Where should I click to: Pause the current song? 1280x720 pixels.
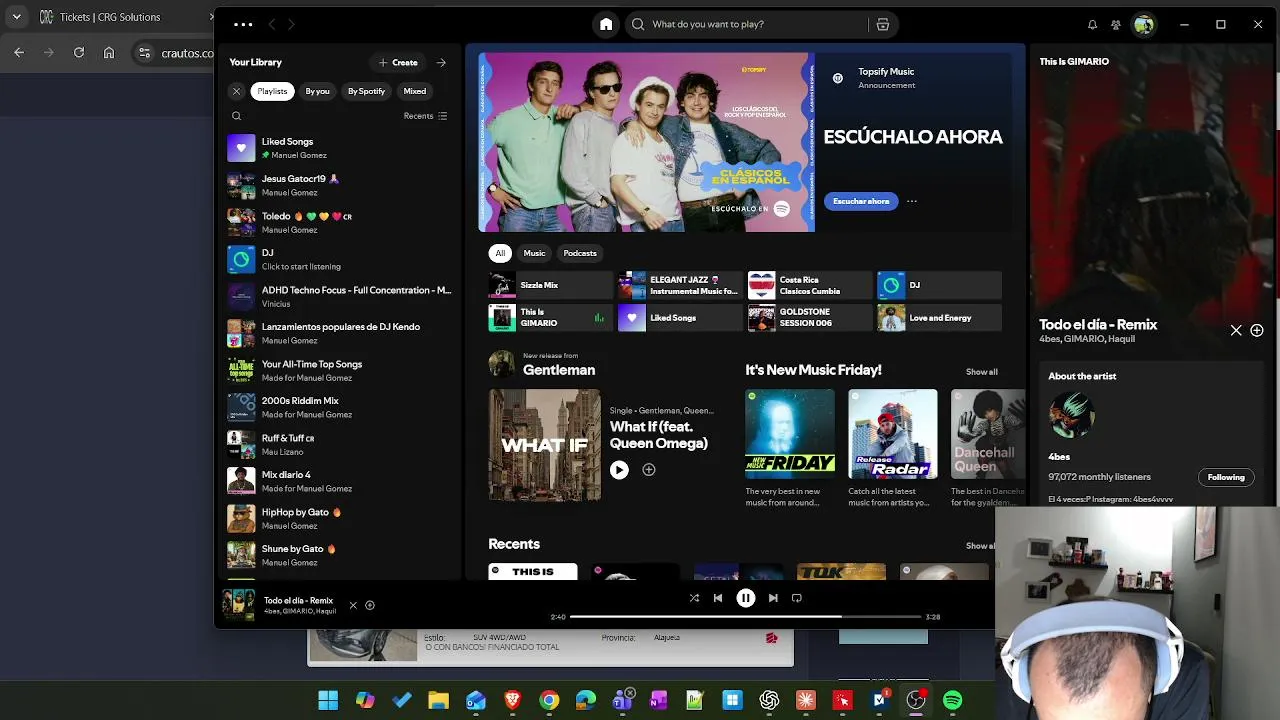tap(746, 598)
